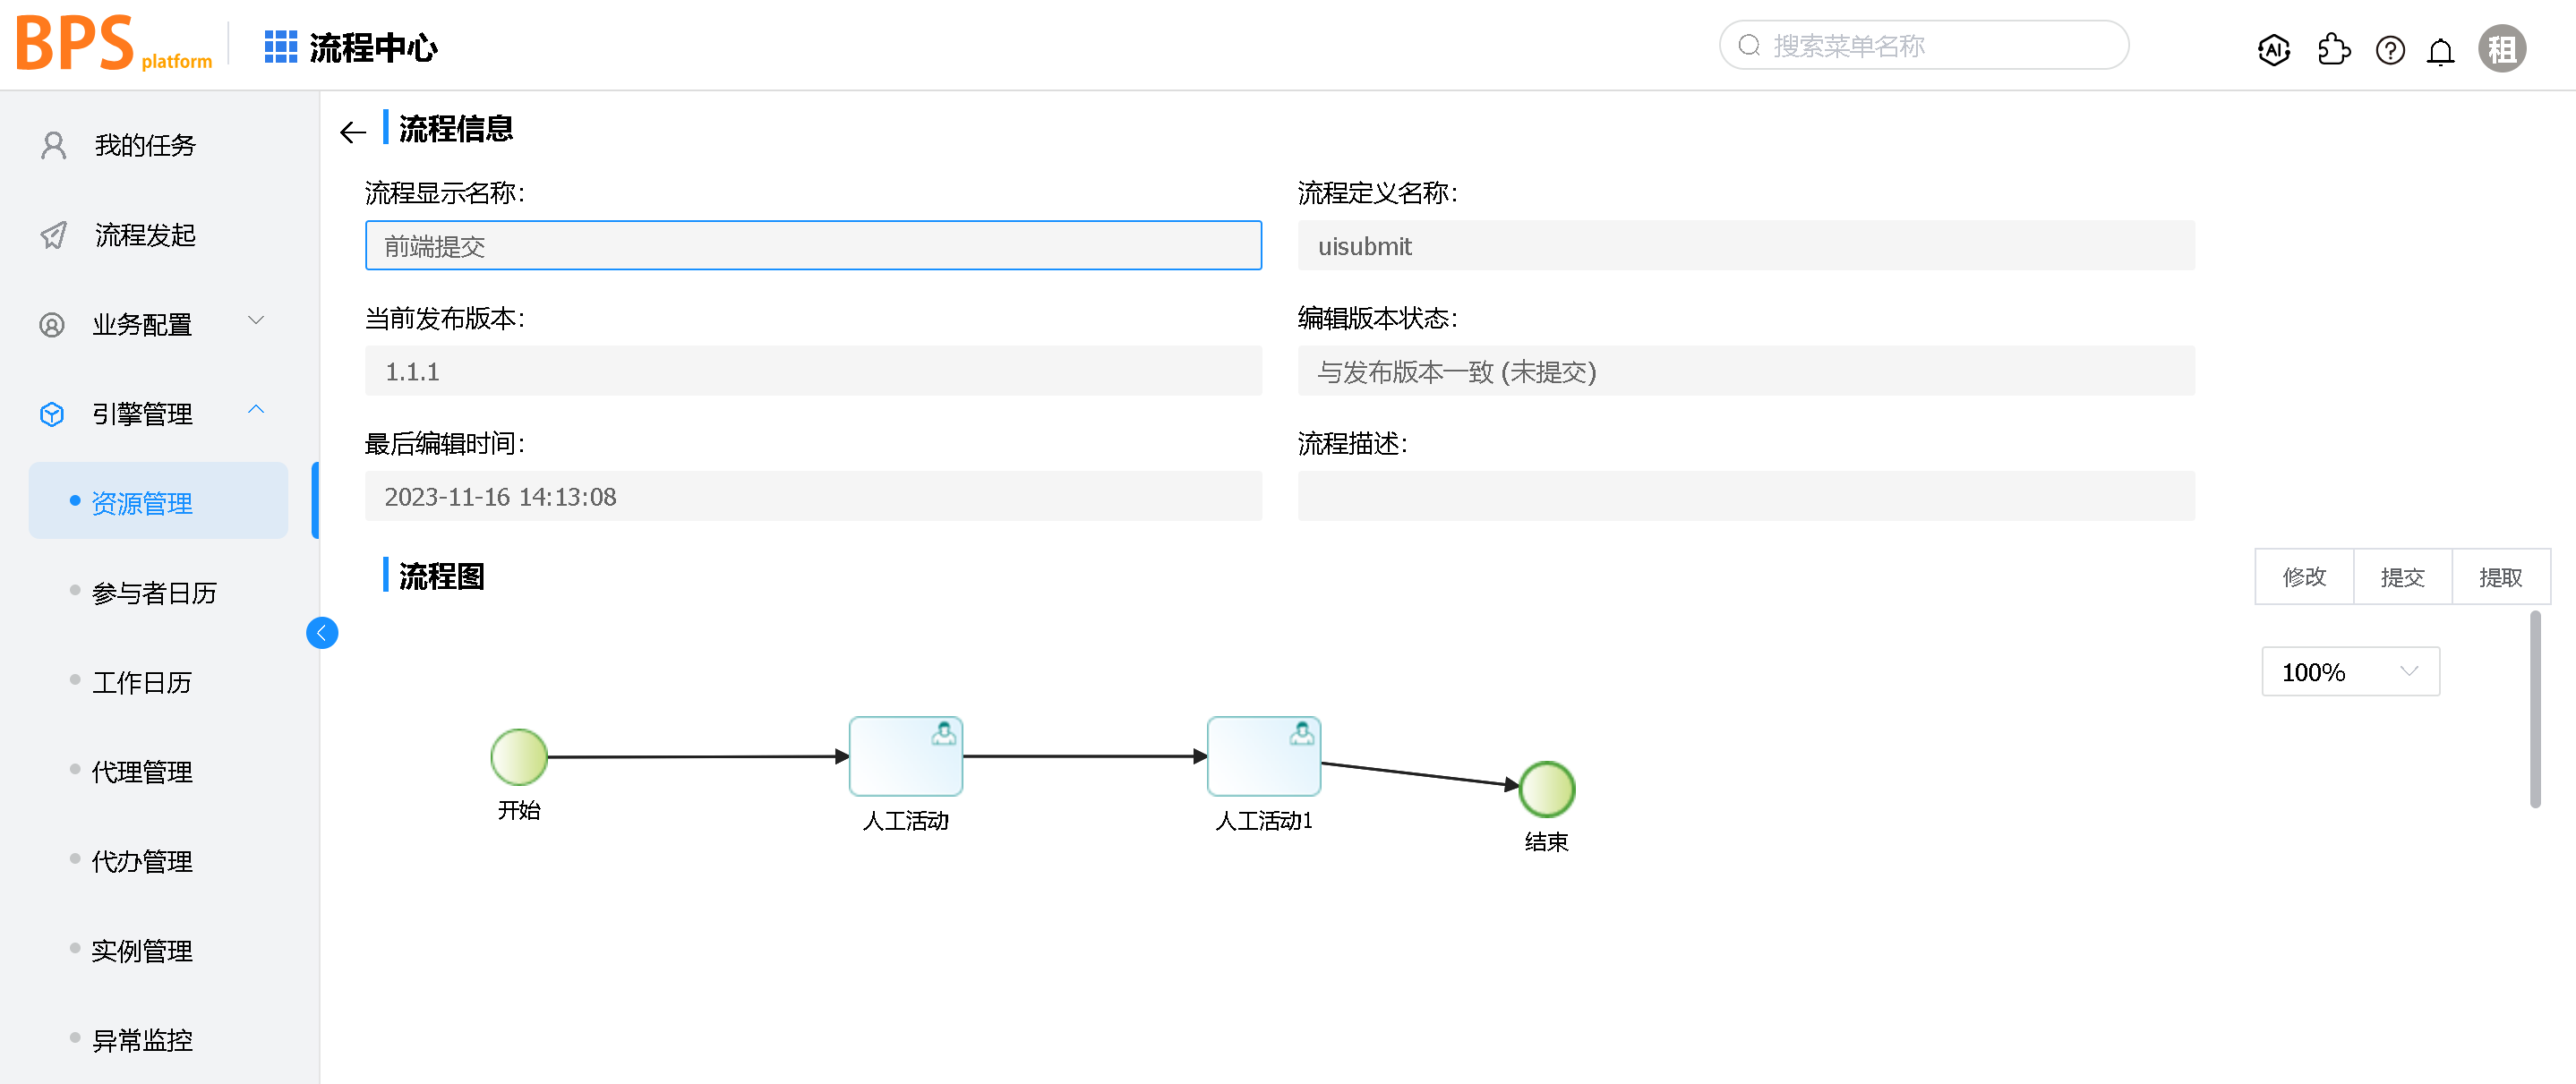The width and height of the screenshot is (2576, 1084).
Task: Select the 引擎管理 cube icon
Action: 52,413
